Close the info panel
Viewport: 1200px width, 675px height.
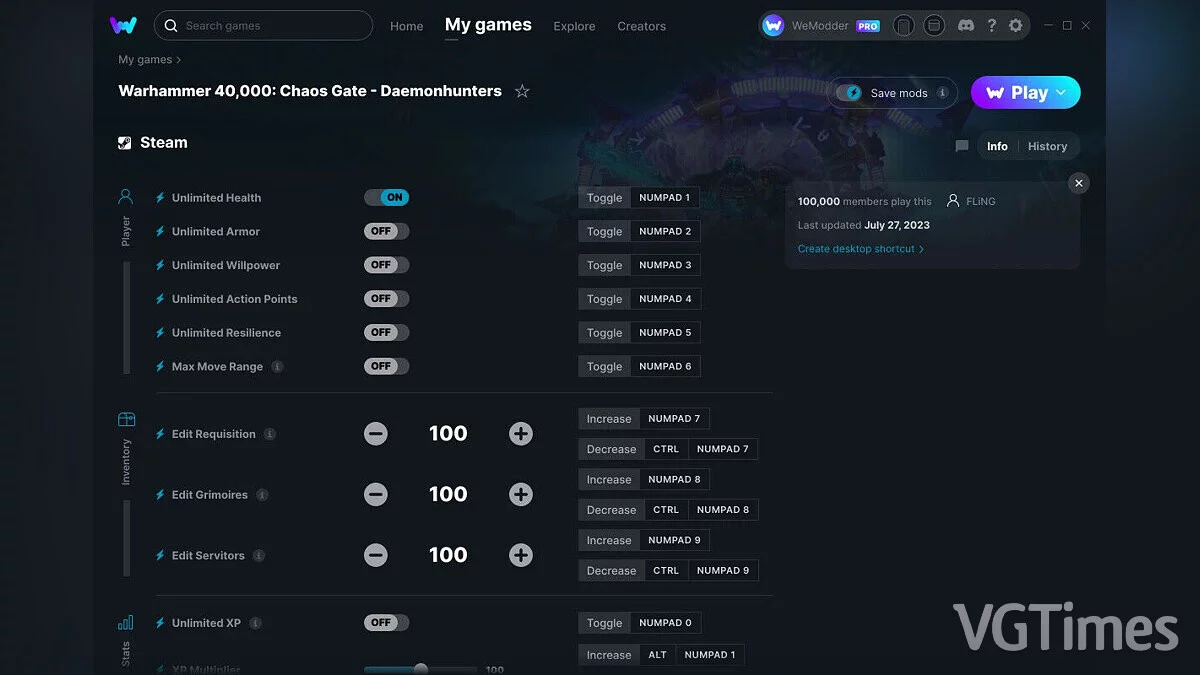1078,183
